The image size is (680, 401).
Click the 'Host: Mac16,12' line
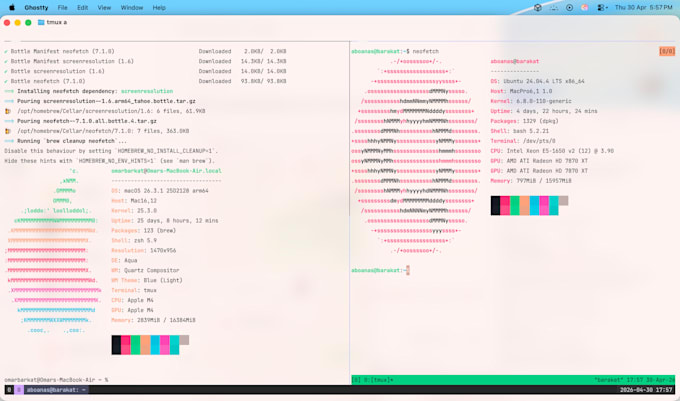[134, 201]
